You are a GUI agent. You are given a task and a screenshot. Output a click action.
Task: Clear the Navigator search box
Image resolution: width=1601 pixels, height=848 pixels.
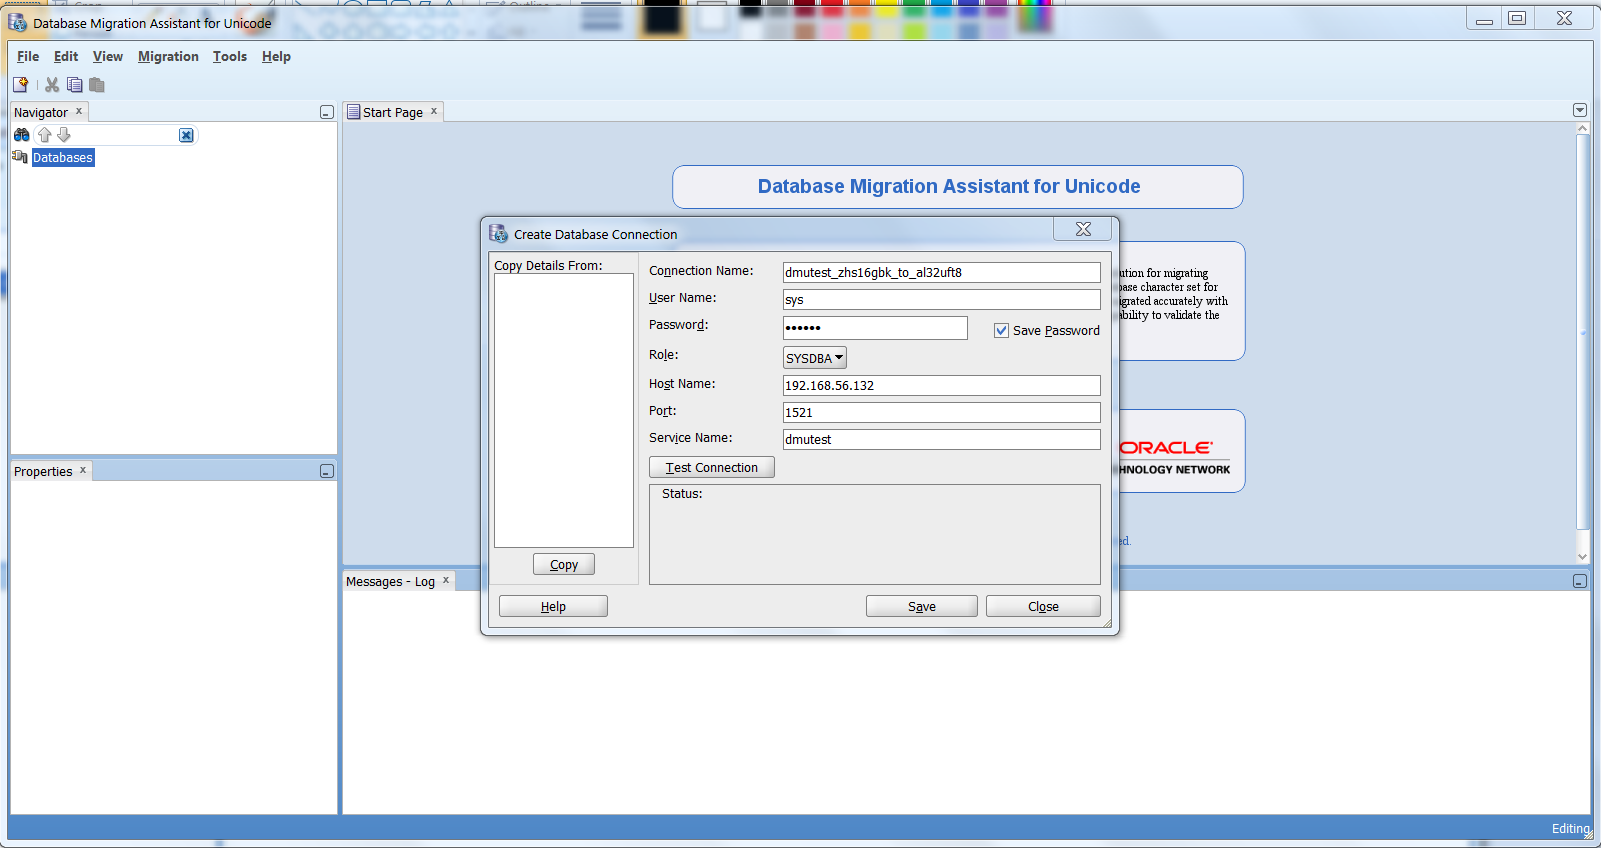[186, 135]
